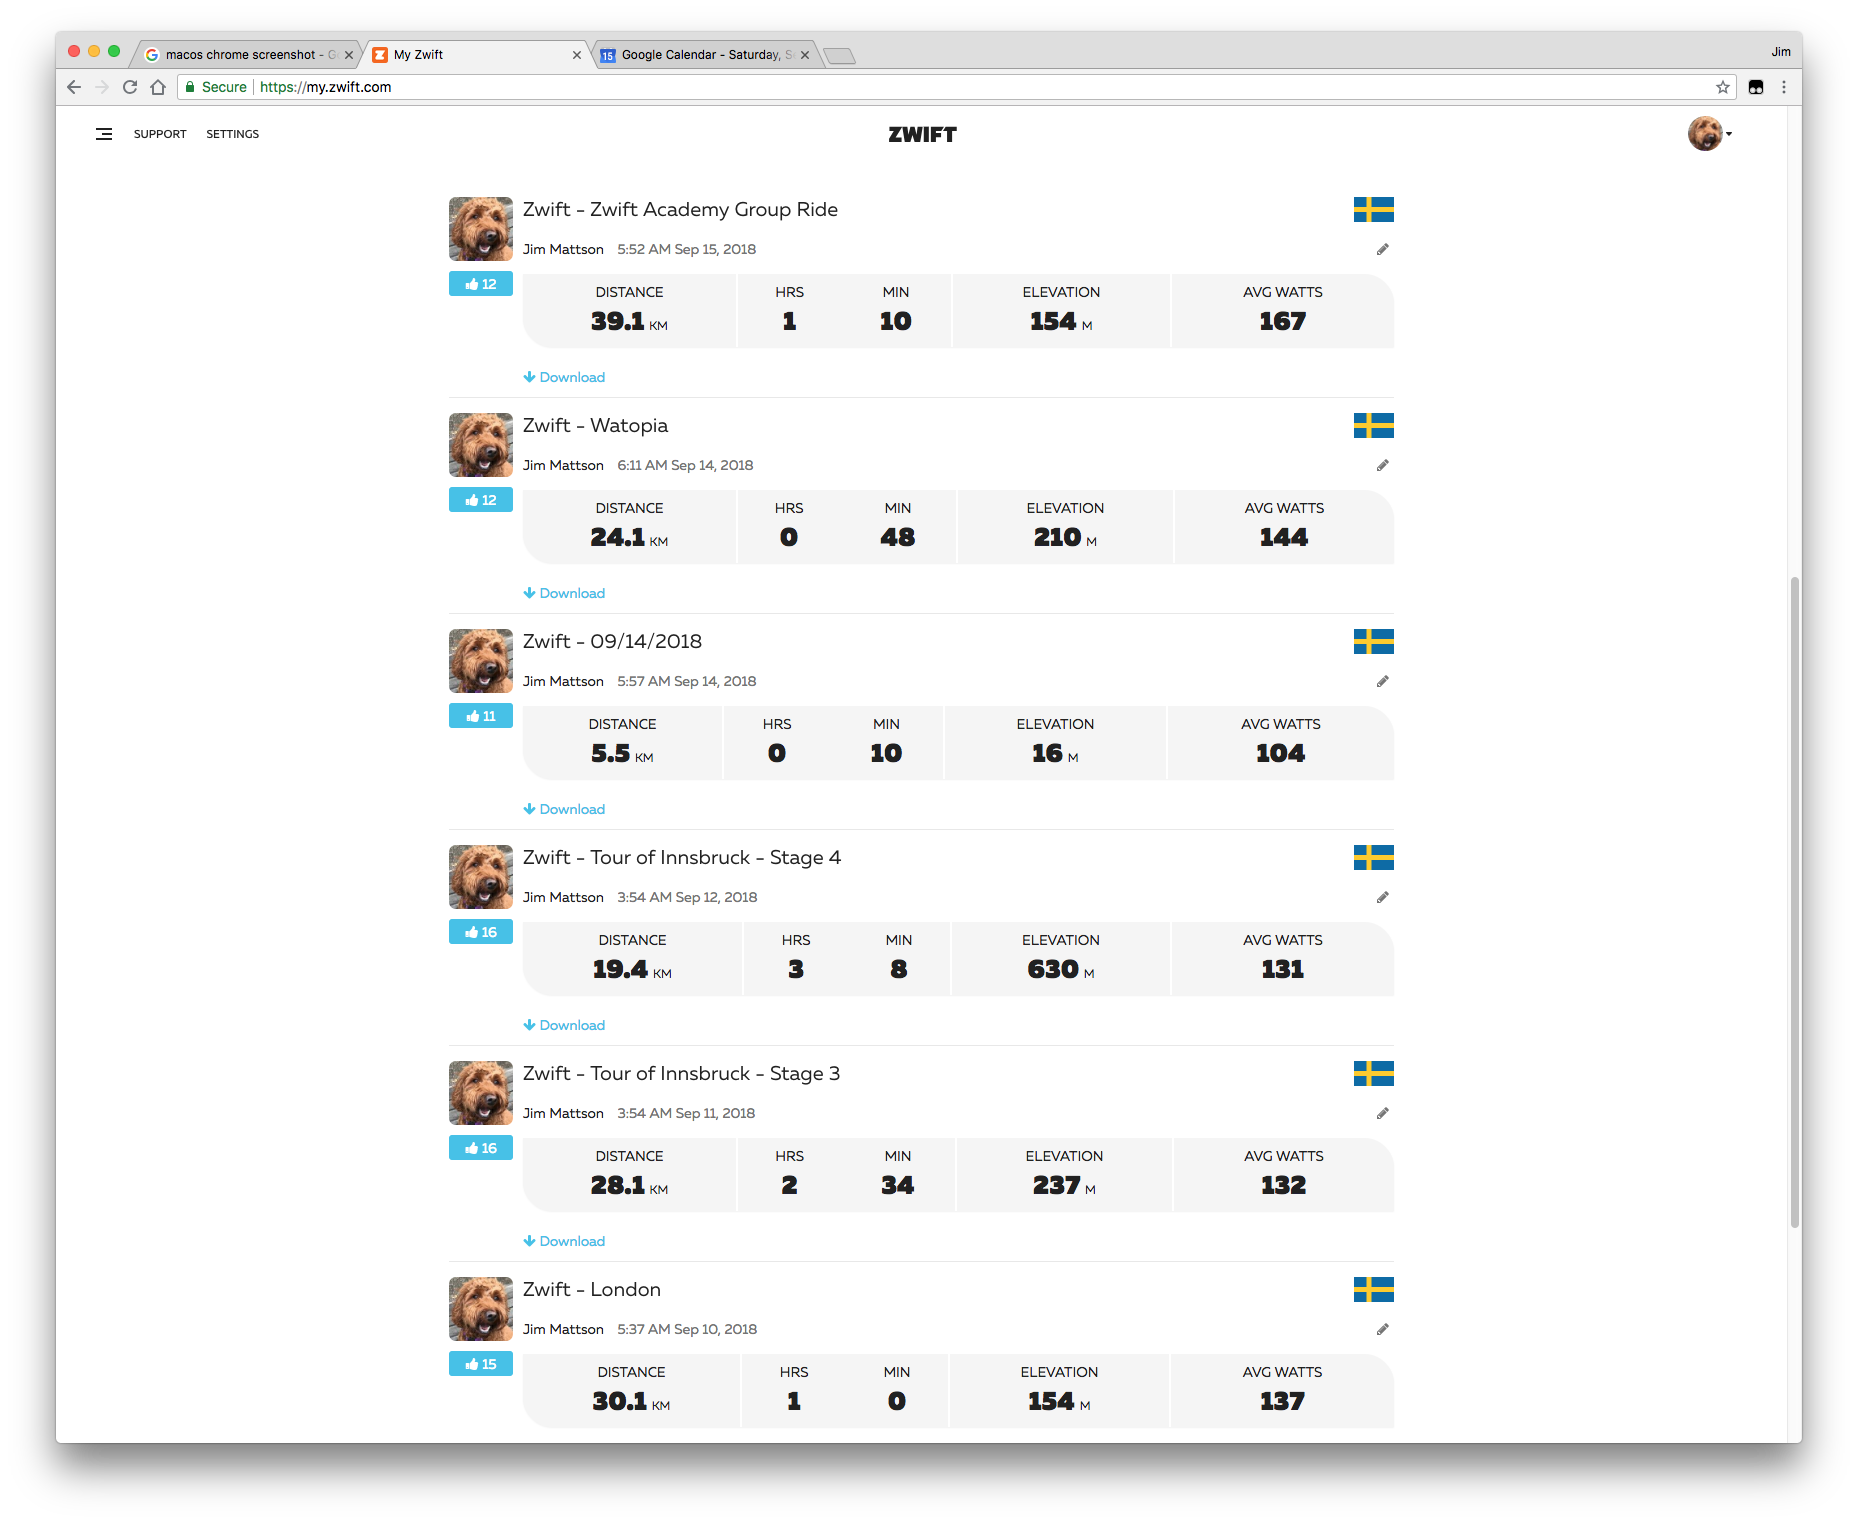This screenshot has height=1523, width=1858.
Task: Expand the profile avatar dropdown
Action: pos(1709,133)
